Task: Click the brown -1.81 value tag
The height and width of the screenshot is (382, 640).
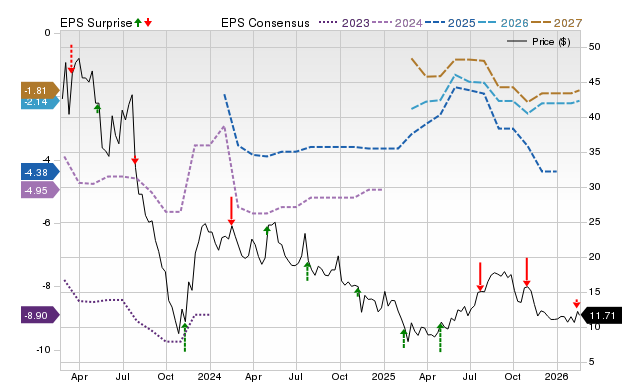Action: (x=40, y=91)
